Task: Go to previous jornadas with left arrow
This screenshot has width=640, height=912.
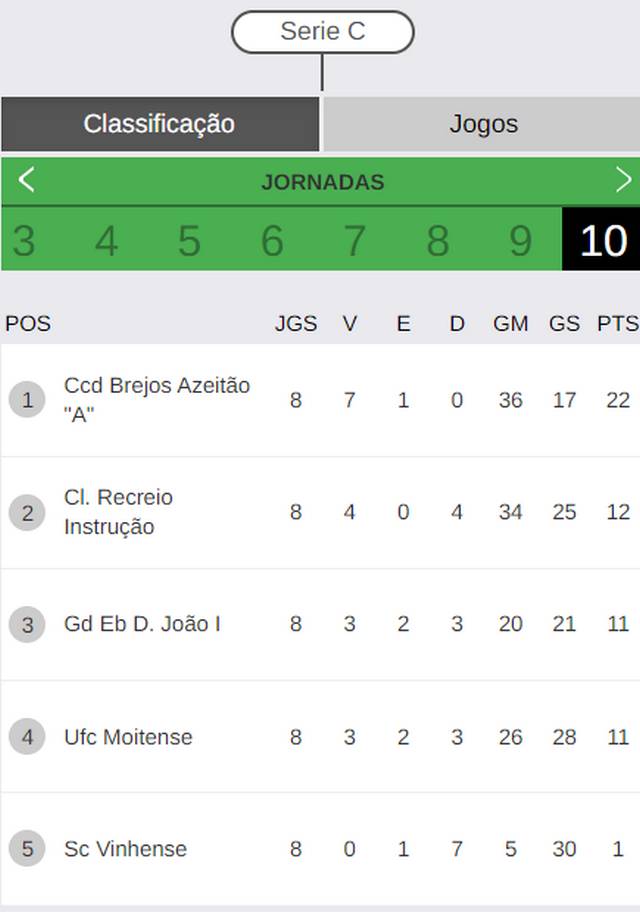Action: tap(26, 180)
